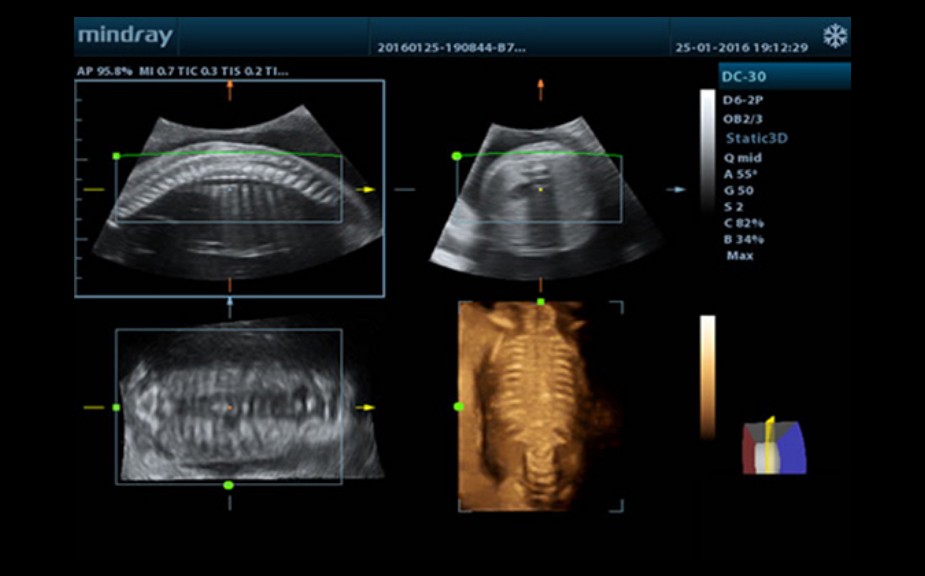Click the 3D volume orientation cube icon

pos(773,446)
